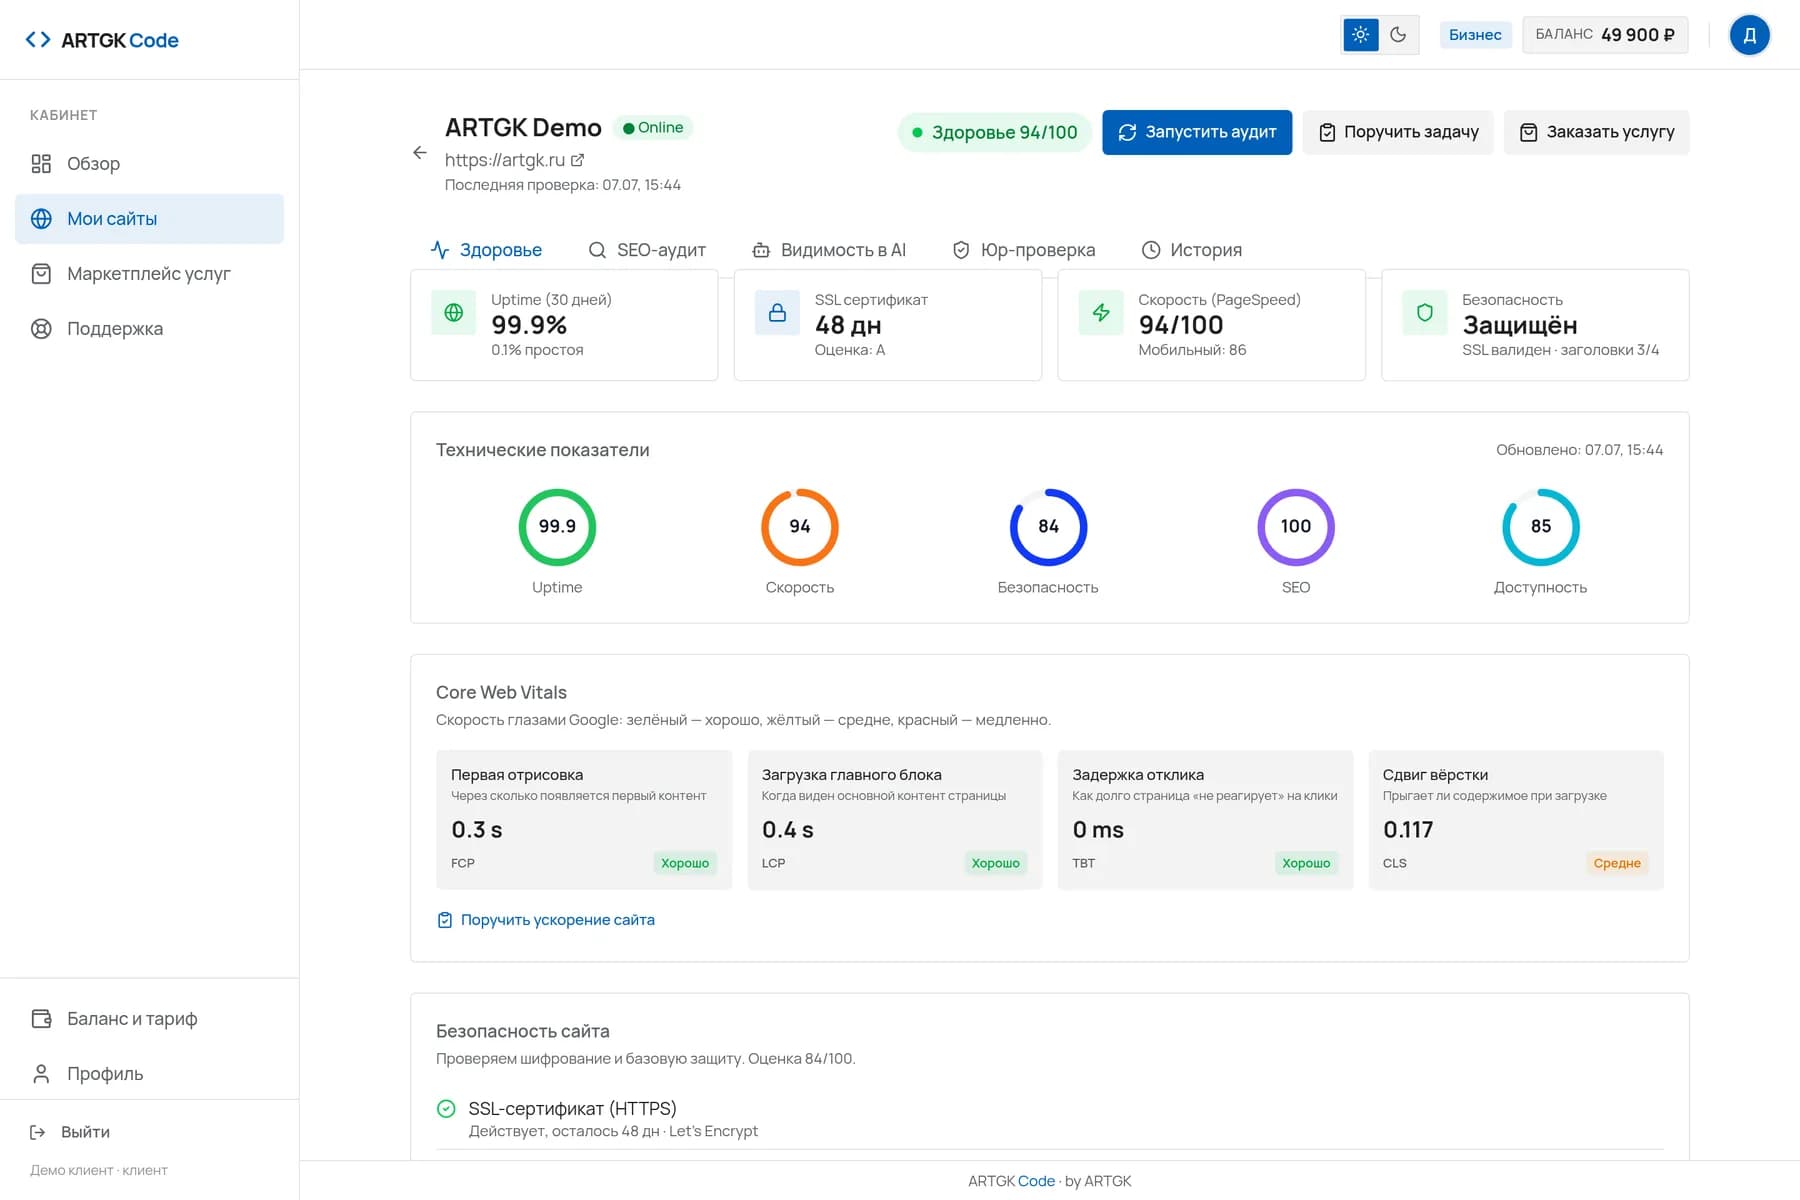The height and width of the screenshot is (1200, 1800).
Task: Go back with the left arrow icon
Action: tap(420, 153)
